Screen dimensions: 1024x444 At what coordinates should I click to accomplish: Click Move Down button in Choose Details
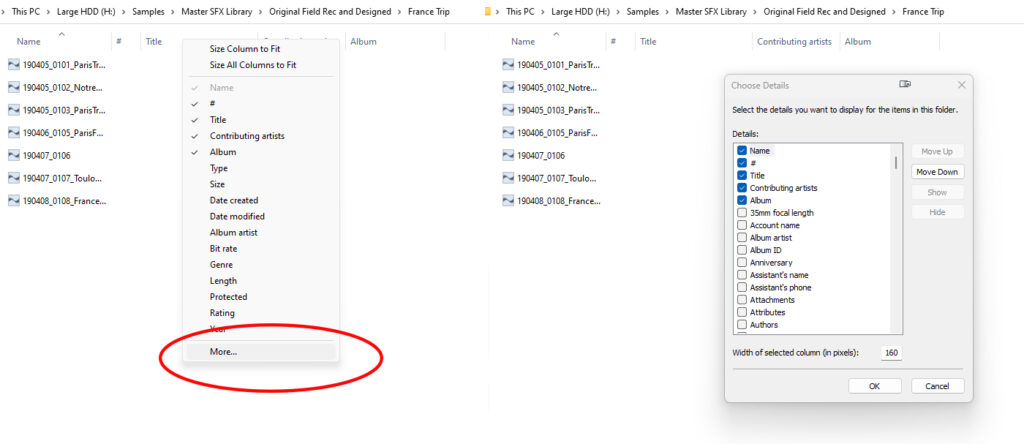(937, 172)
